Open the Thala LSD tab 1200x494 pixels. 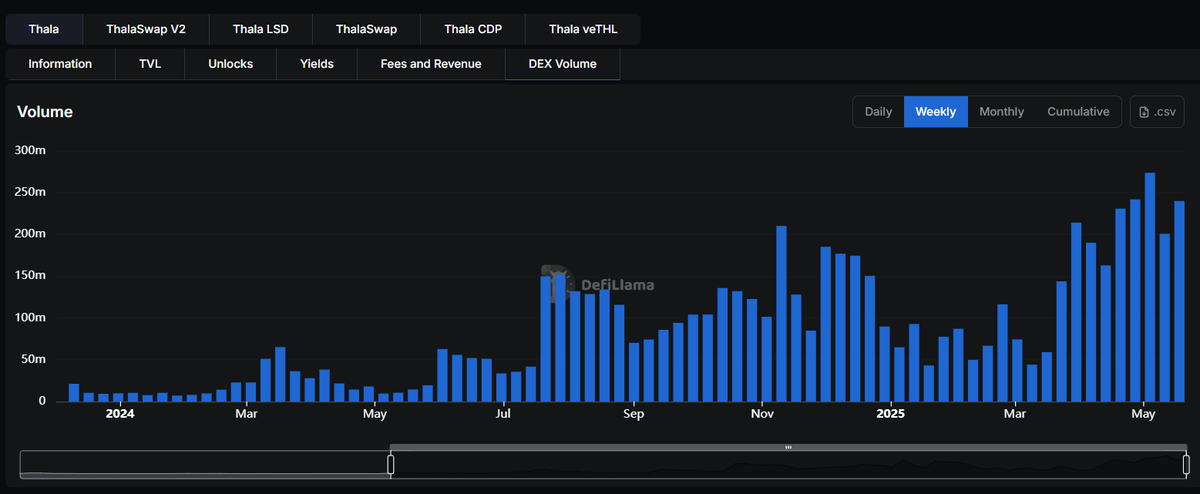[x=260, y=29]
